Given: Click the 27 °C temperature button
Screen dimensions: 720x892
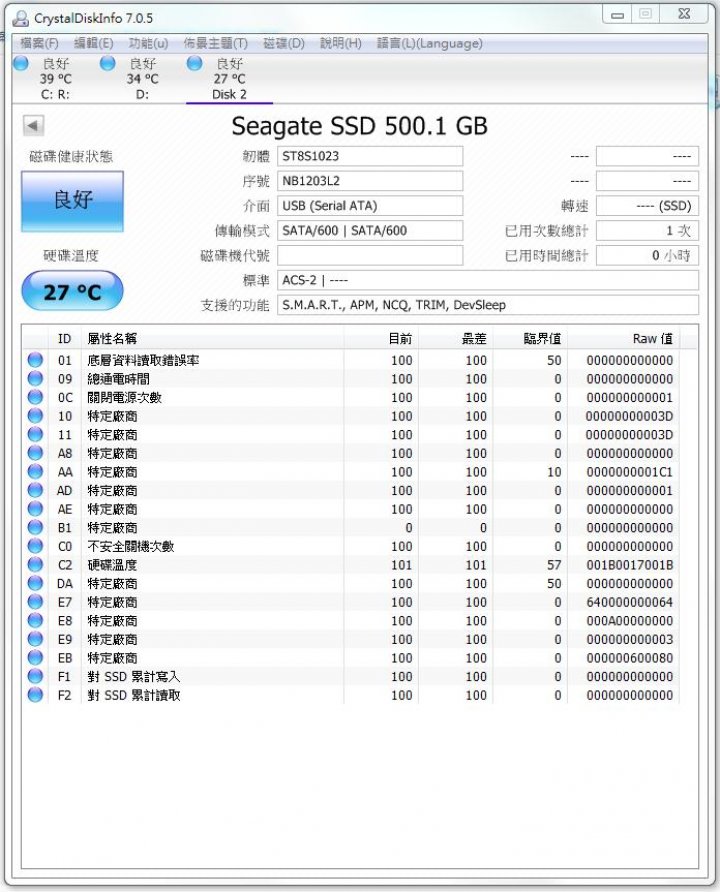Looking at the screenshot, I should click(72, 291).
